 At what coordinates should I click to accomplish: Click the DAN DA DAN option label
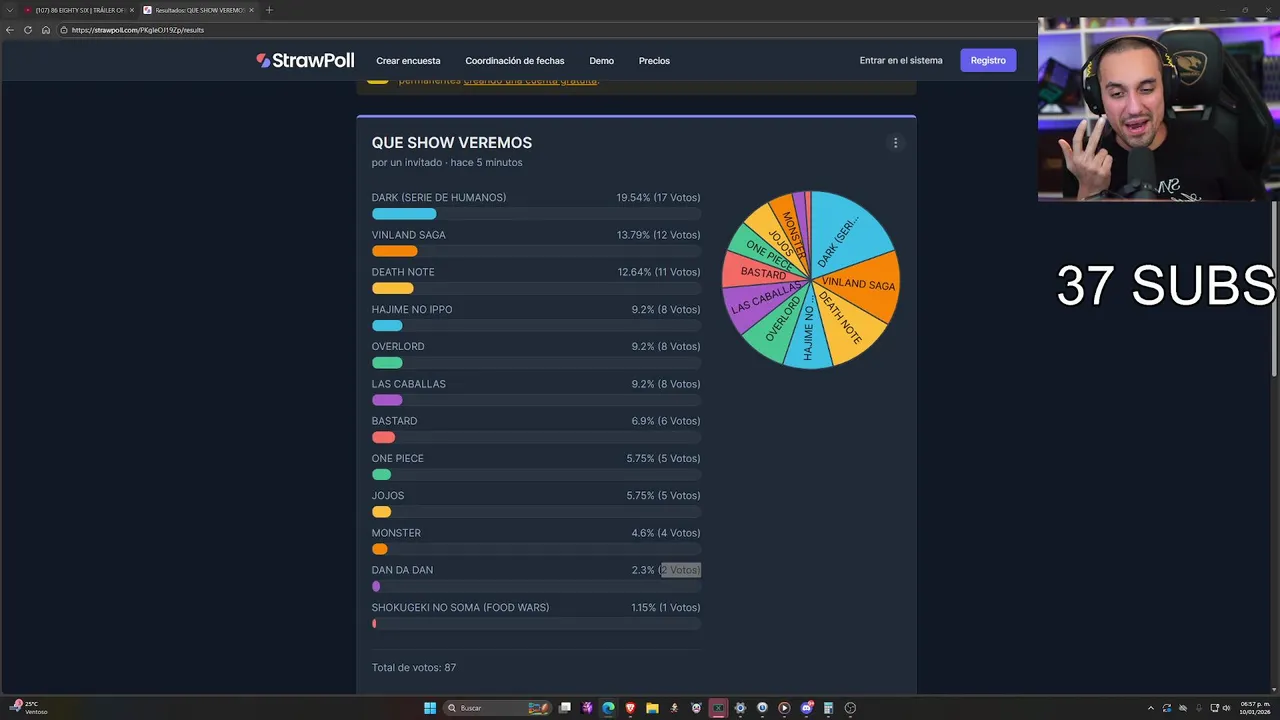click(x=402, y=570)
